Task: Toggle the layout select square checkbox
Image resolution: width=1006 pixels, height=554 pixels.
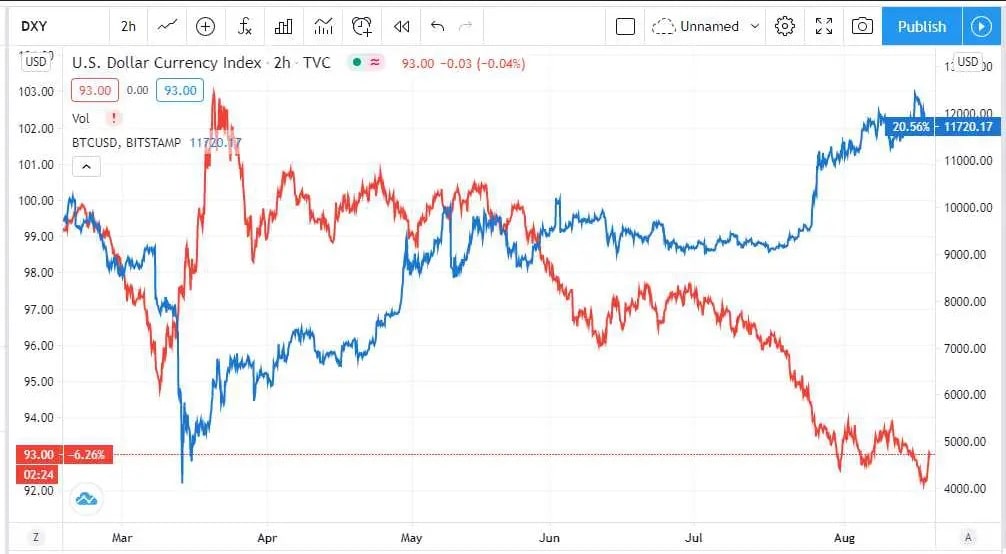Action: point(625,26)
